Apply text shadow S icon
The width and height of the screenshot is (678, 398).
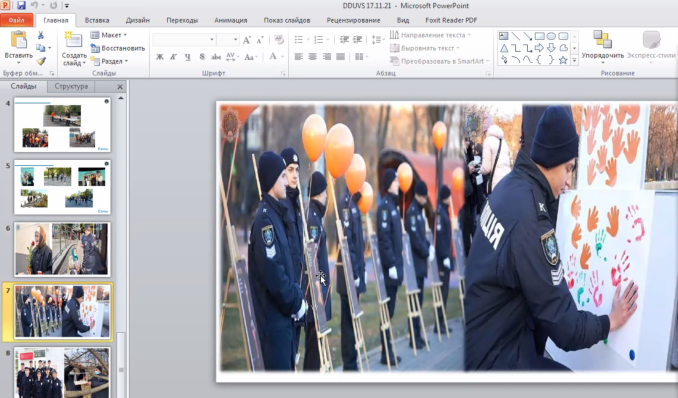(x=202, y=57)
